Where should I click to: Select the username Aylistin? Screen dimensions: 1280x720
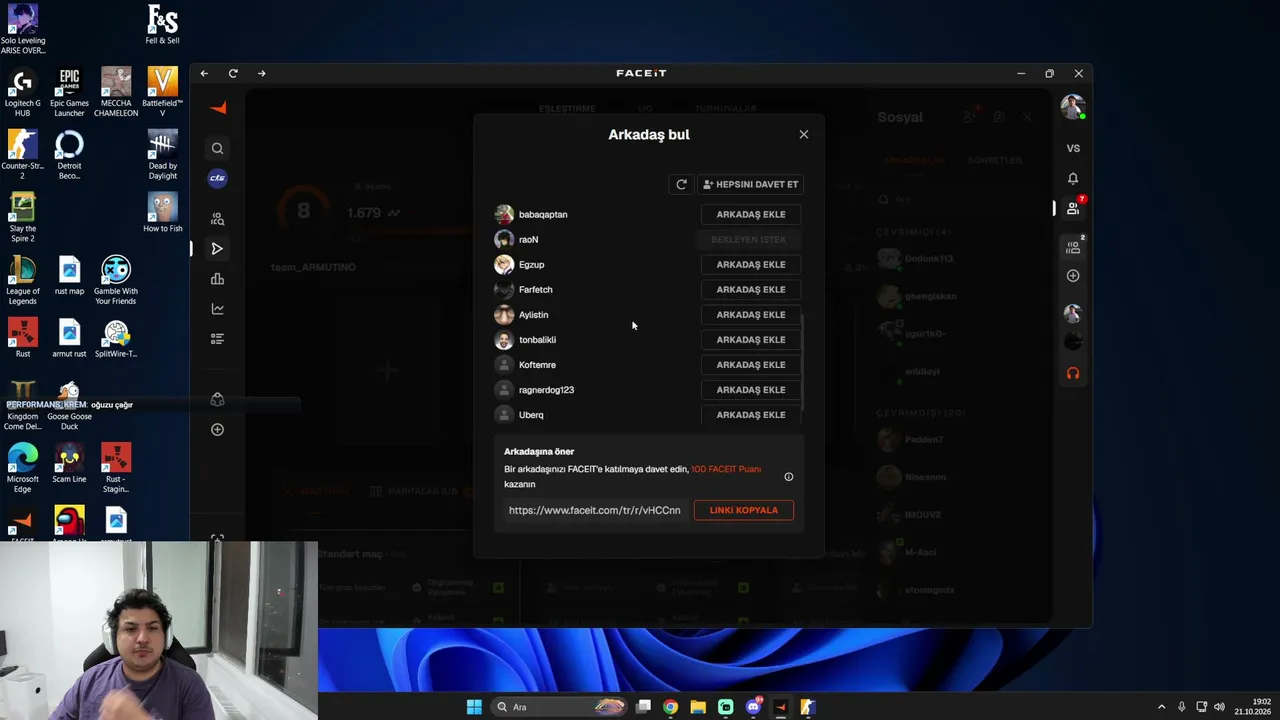pos(533,314)
